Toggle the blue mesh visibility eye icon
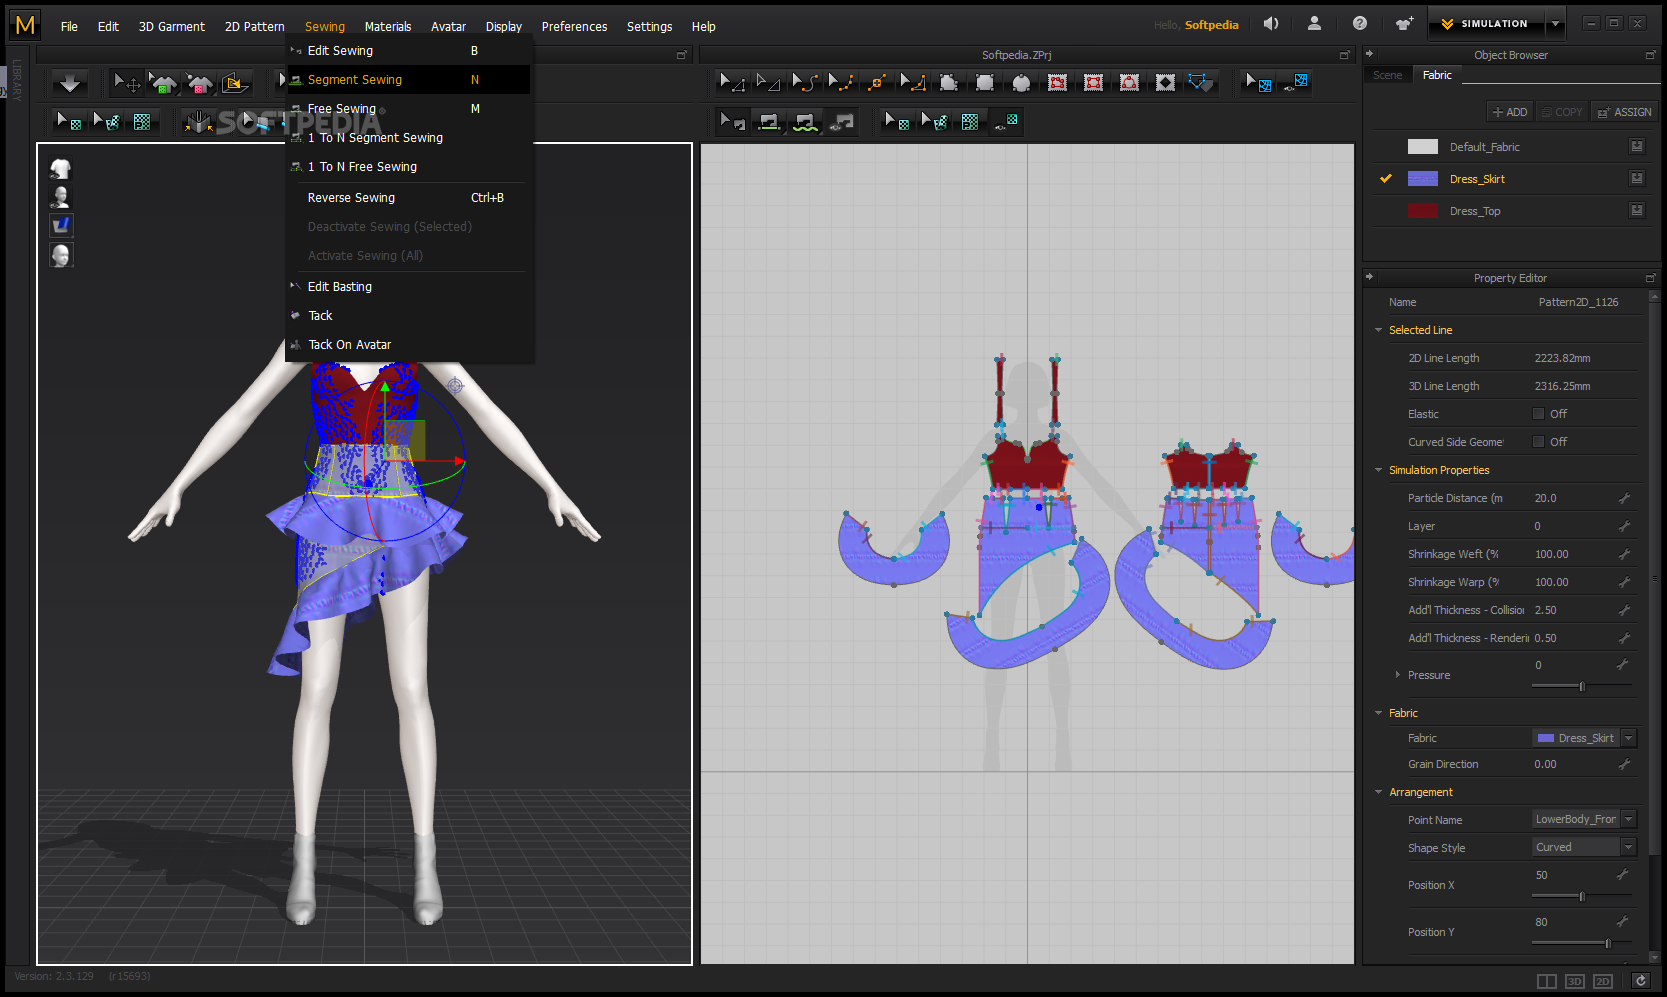The image size is (1667, 997). click(1296, 83)
